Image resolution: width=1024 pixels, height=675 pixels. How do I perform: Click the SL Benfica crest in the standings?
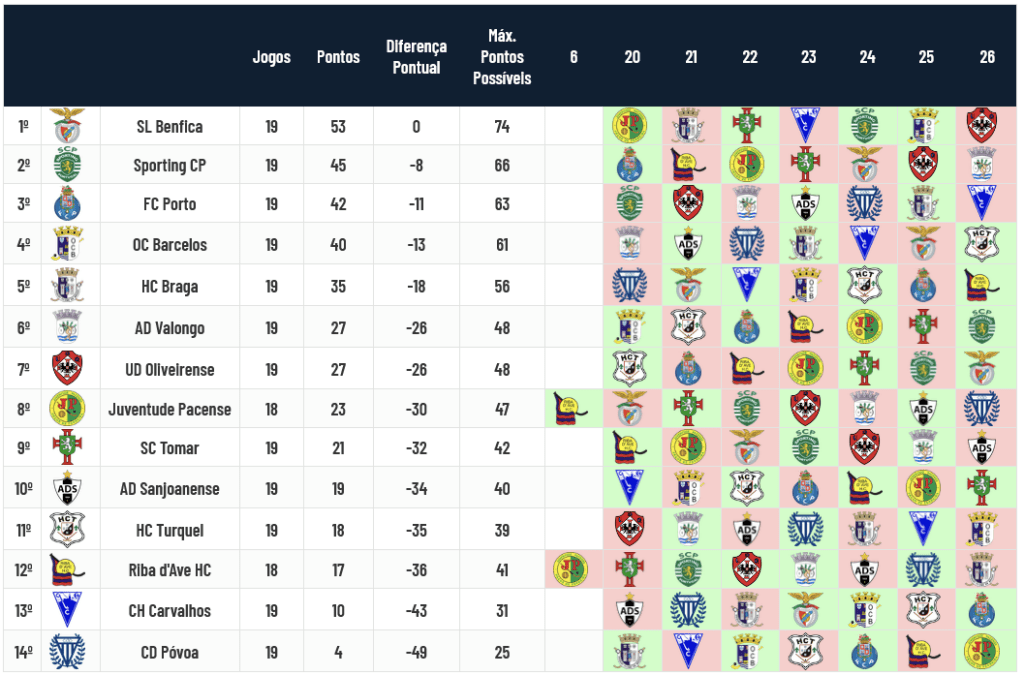pos(68,126)
